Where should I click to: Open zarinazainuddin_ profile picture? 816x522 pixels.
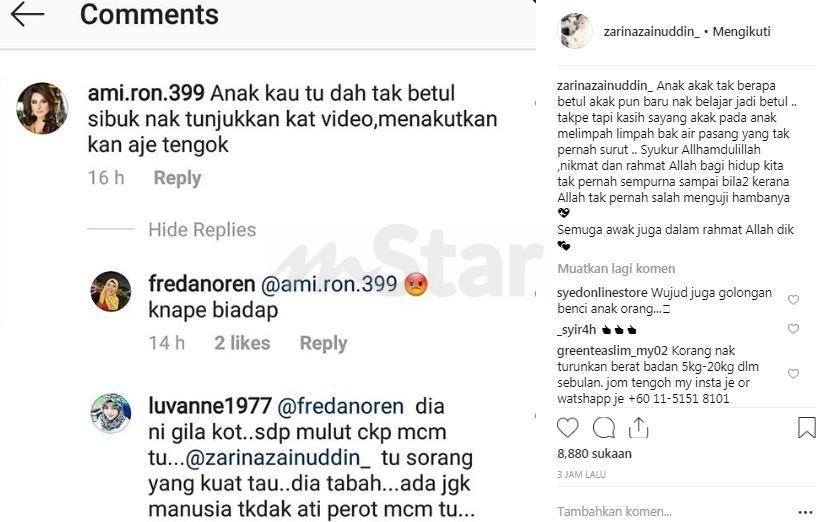pos(575,31)
